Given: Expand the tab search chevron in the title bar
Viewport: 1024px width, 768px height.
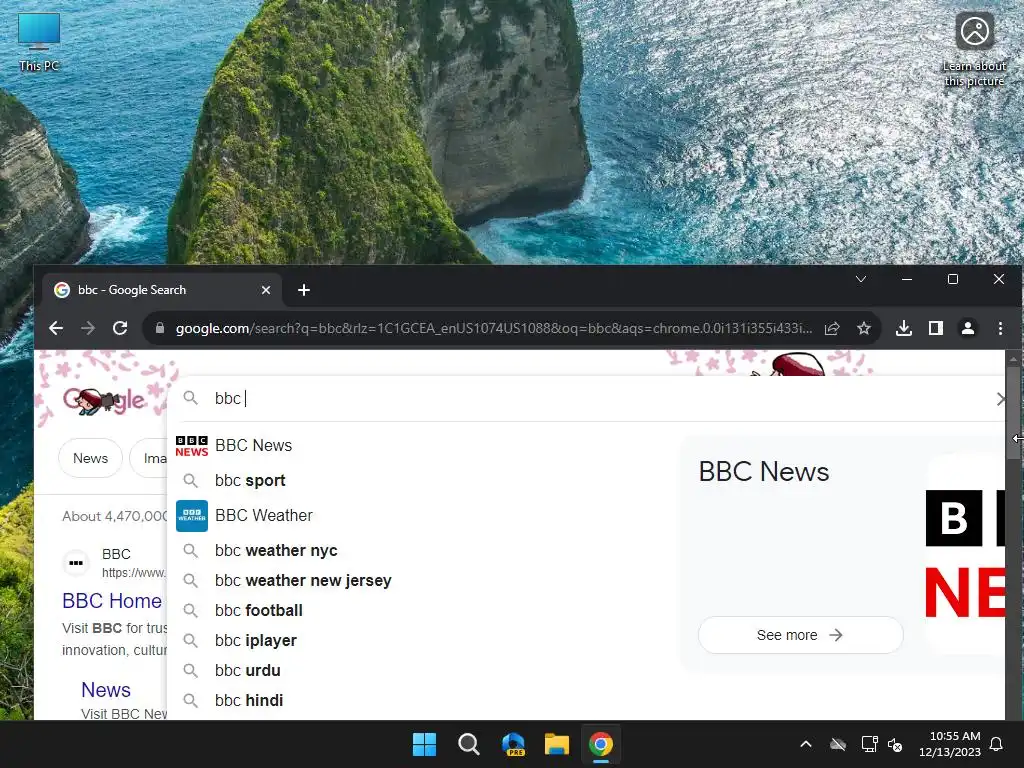Looking at the screenshot, I should [861, 279].
